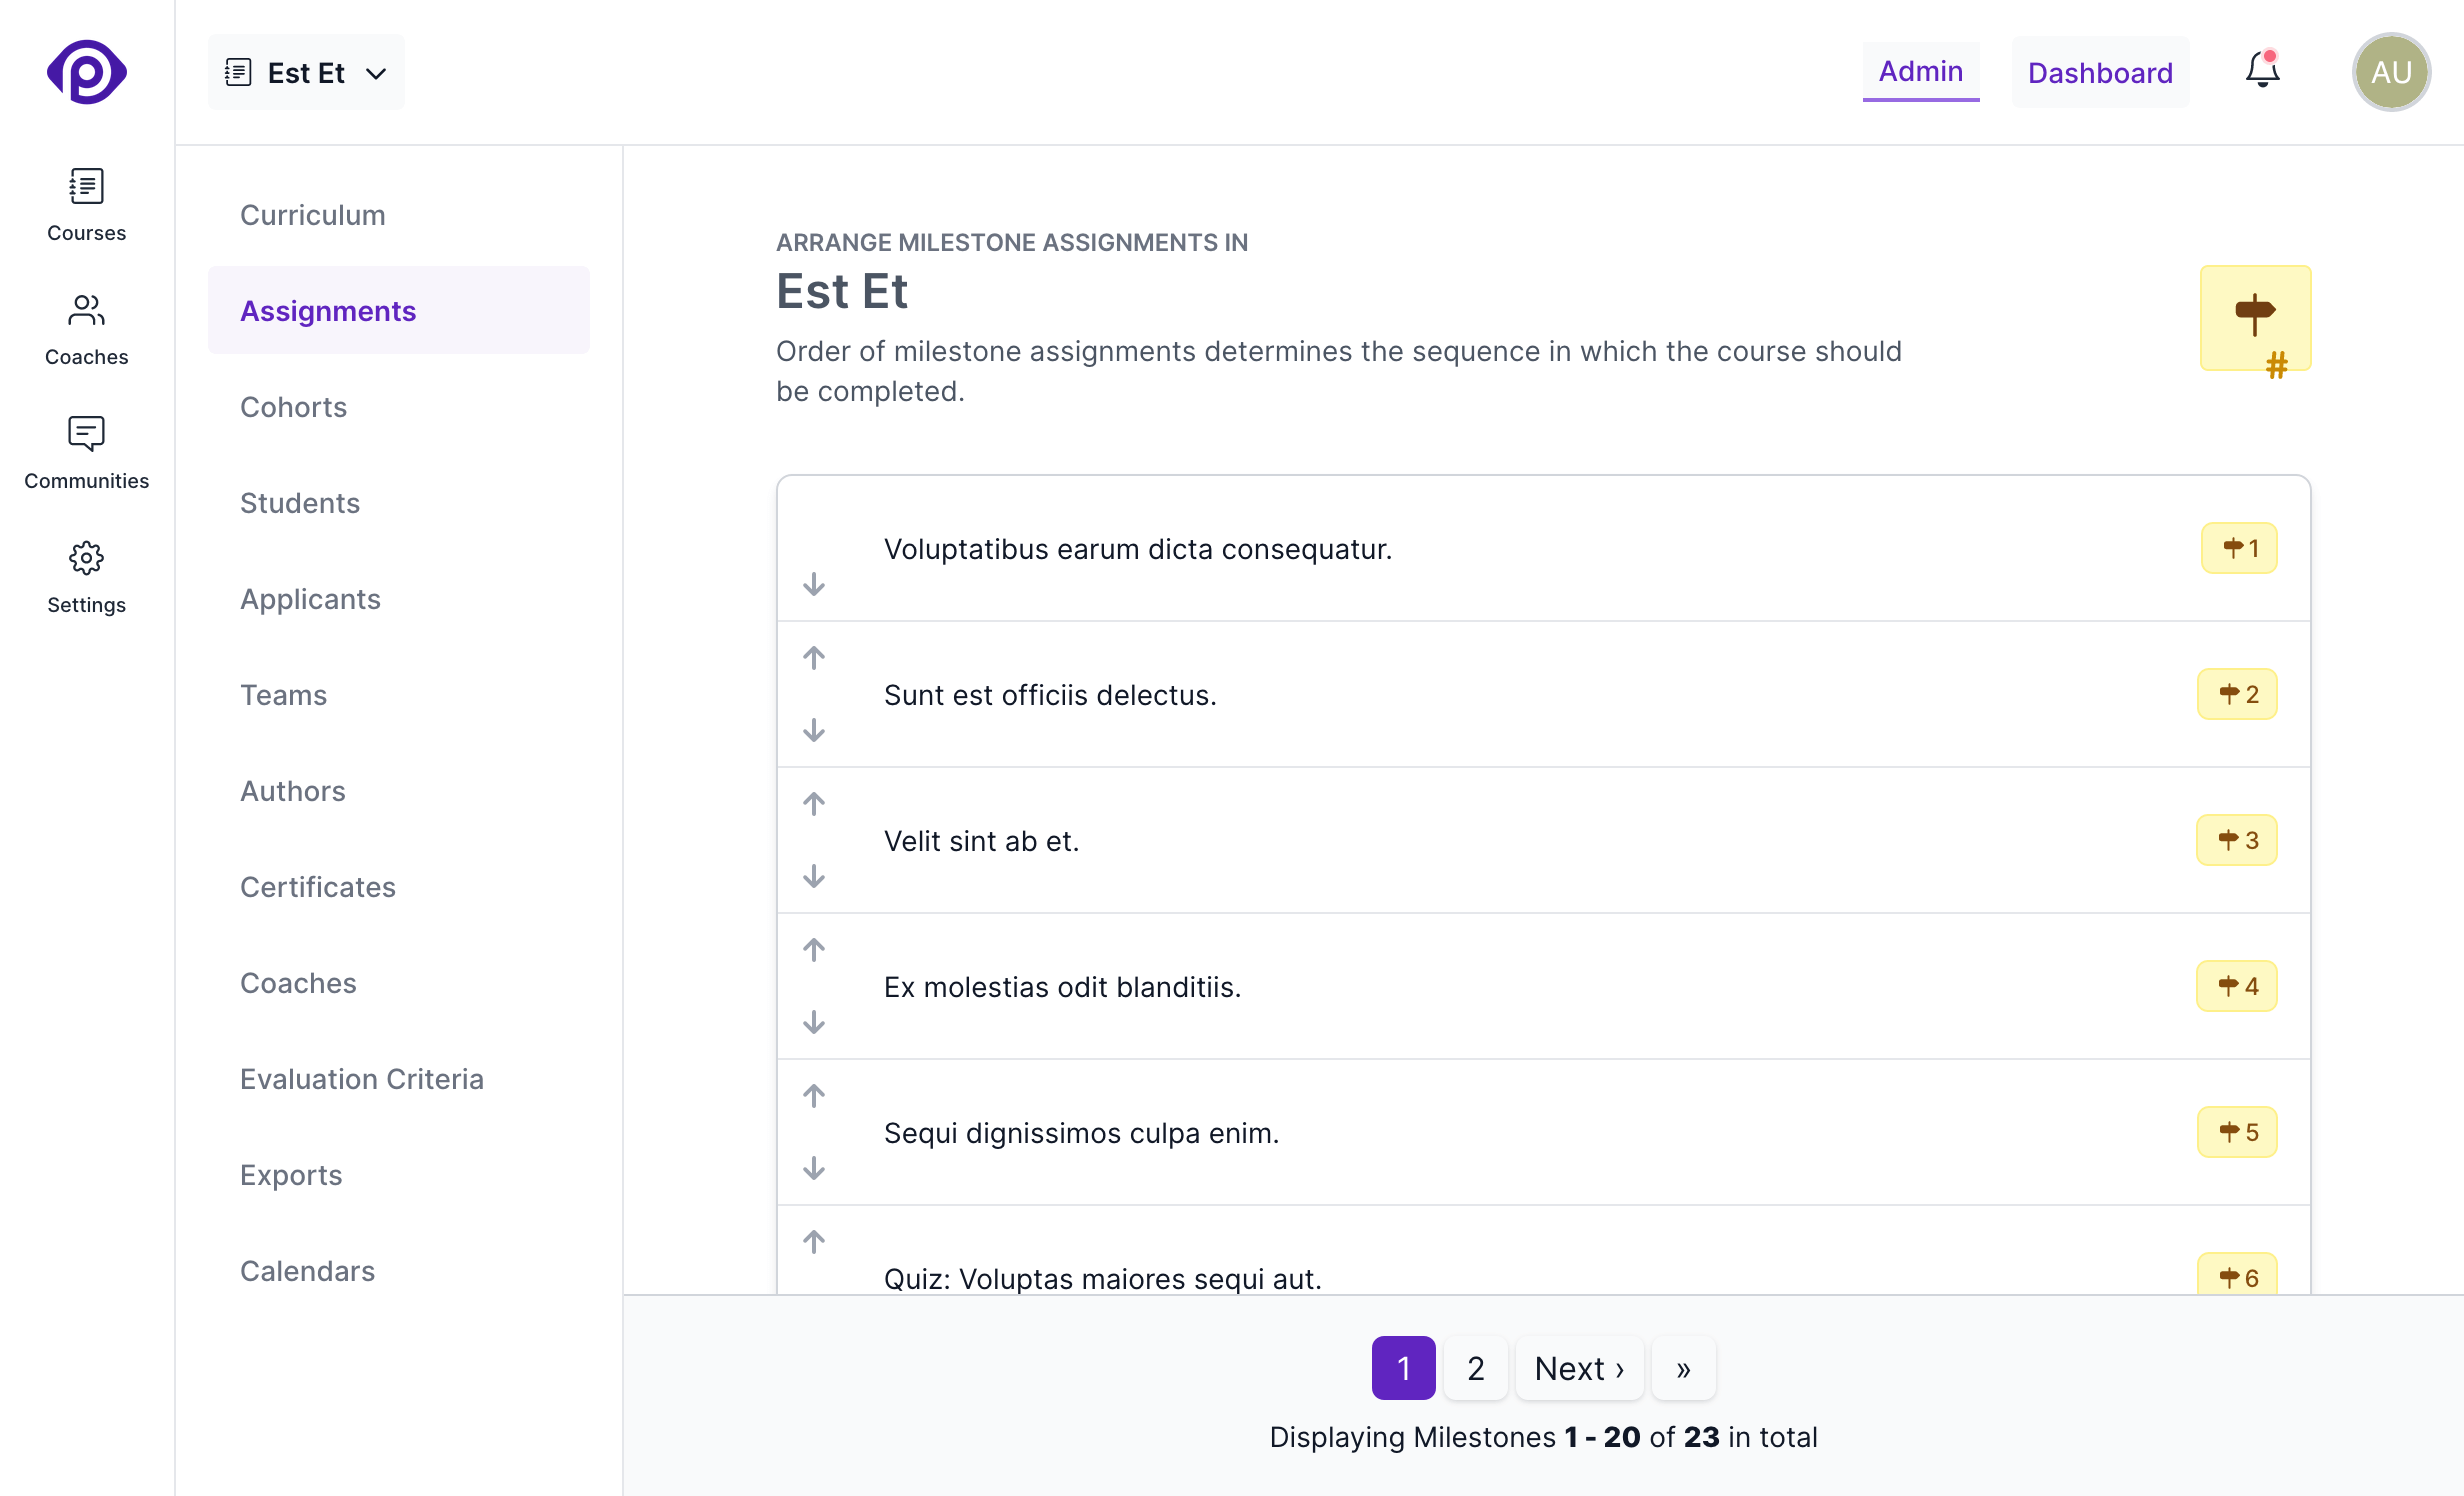Click the milestone signpost badge illustration

2256,318
